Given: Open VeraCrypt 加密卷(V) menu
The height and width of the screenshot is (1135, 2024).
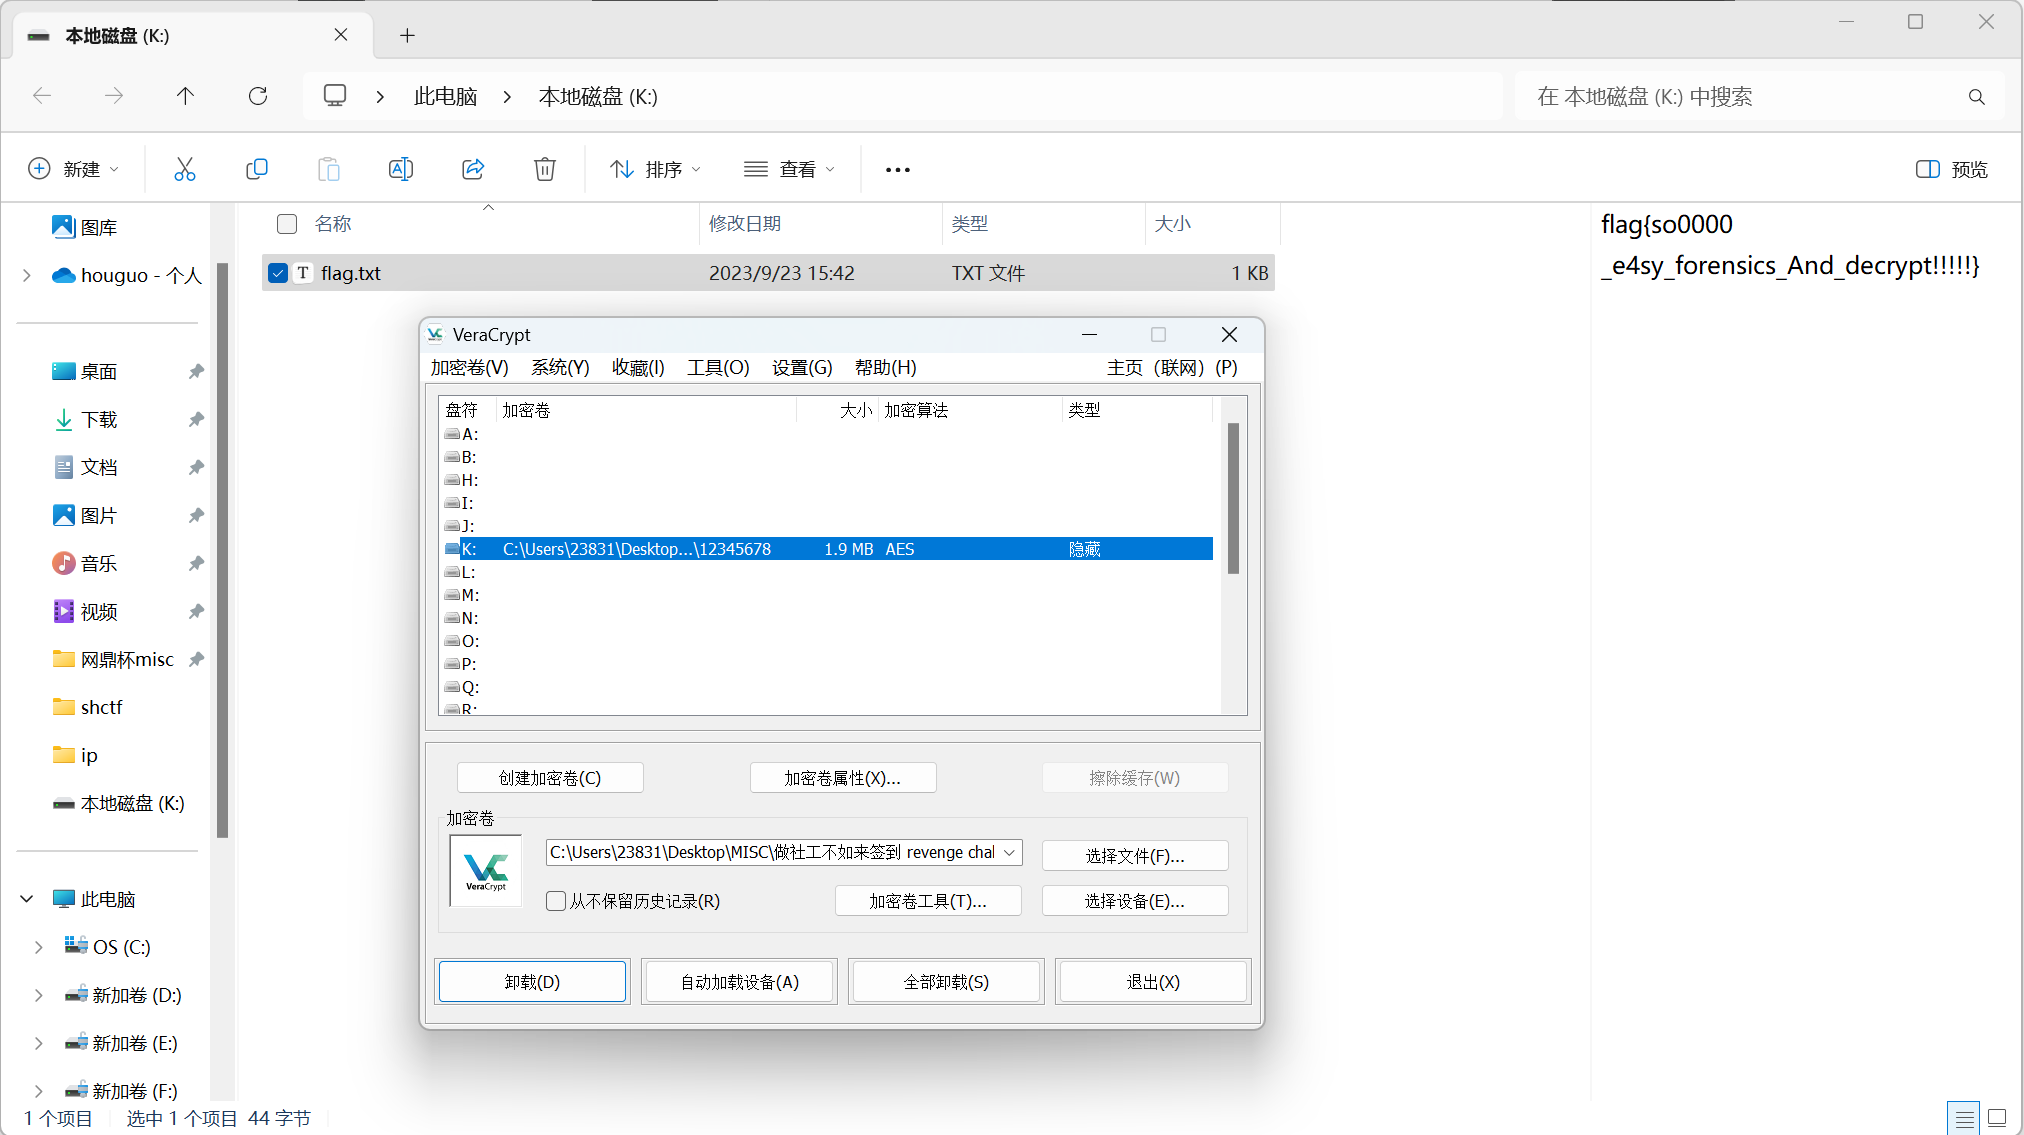Looking at the screenshot, I should coord(469,368).
